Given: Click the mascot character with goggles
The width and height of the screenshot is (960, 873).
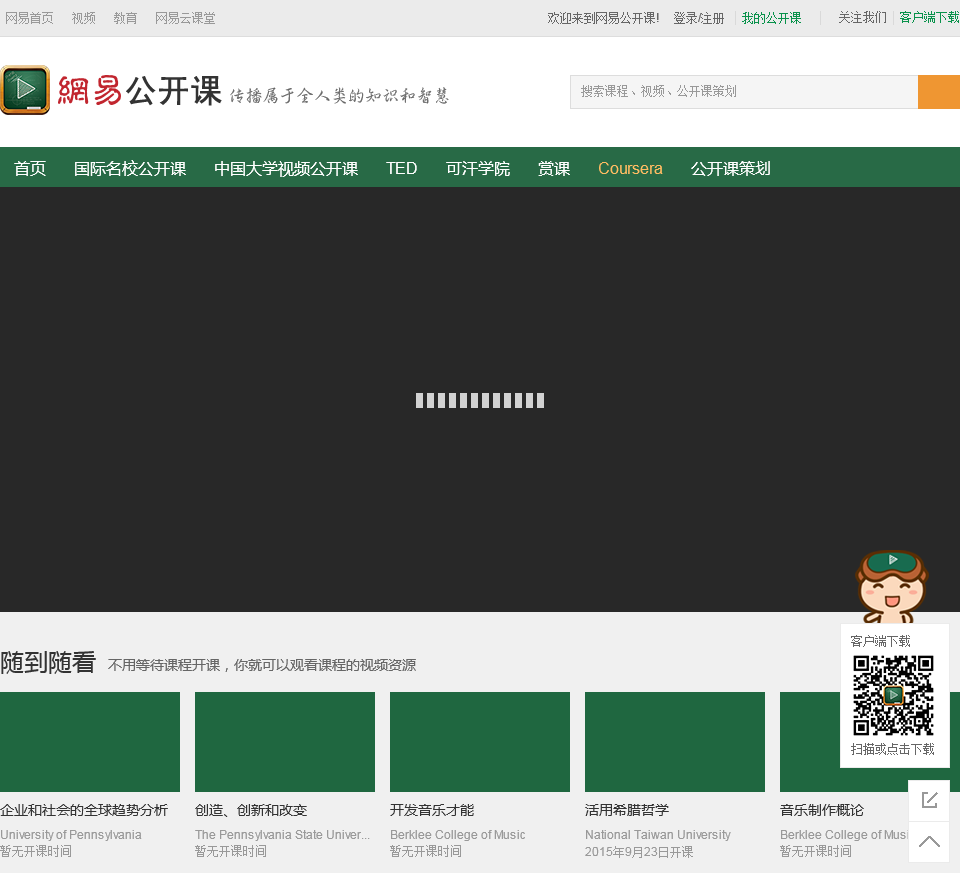Looking at the screenshot, I should [891, 587].
